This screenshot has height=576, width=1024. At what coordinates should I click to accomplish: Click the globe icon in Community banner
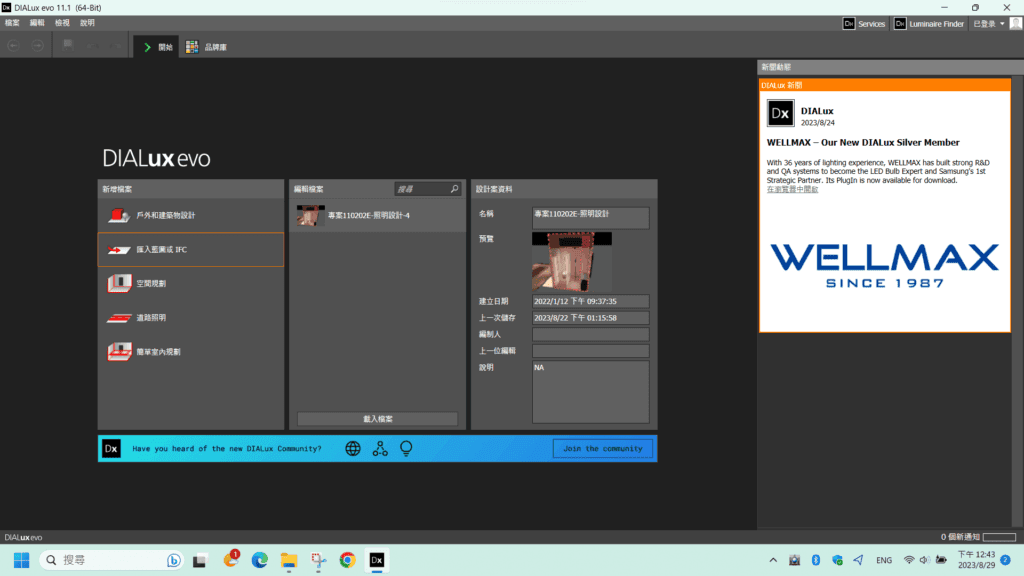(353, 449)
